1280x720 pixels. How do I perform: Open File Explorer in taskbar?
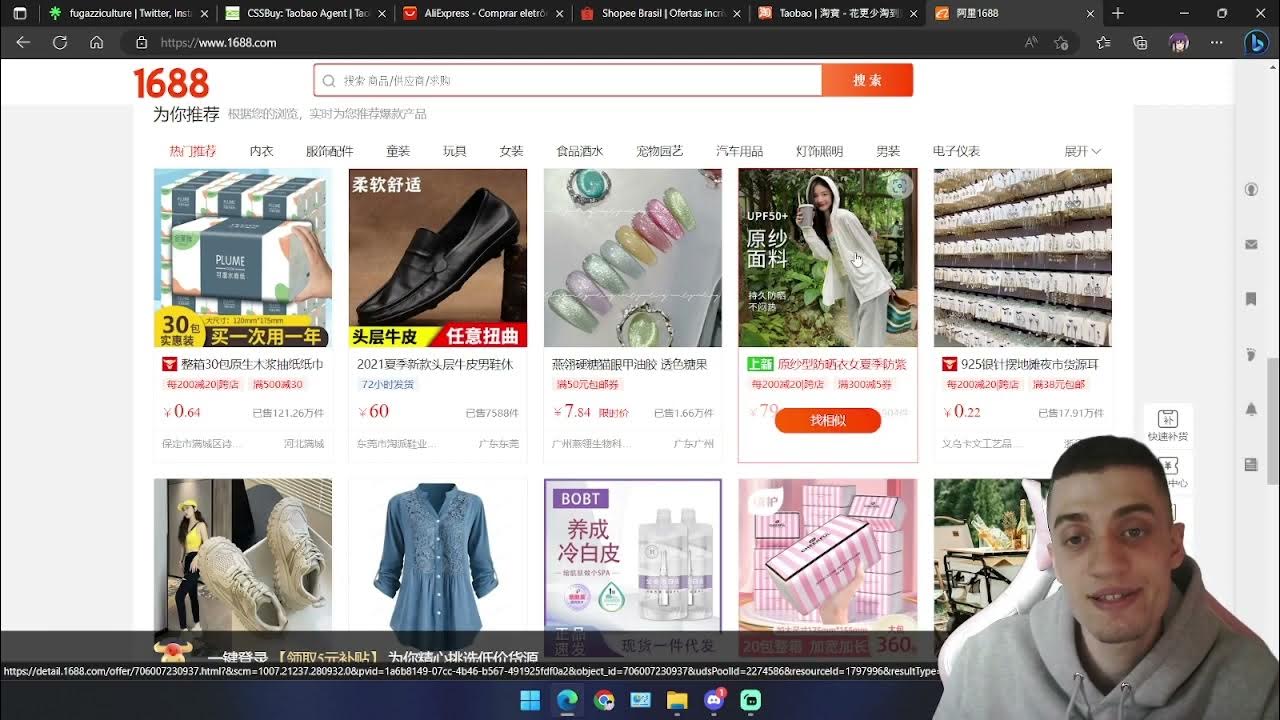click(677, 700)
